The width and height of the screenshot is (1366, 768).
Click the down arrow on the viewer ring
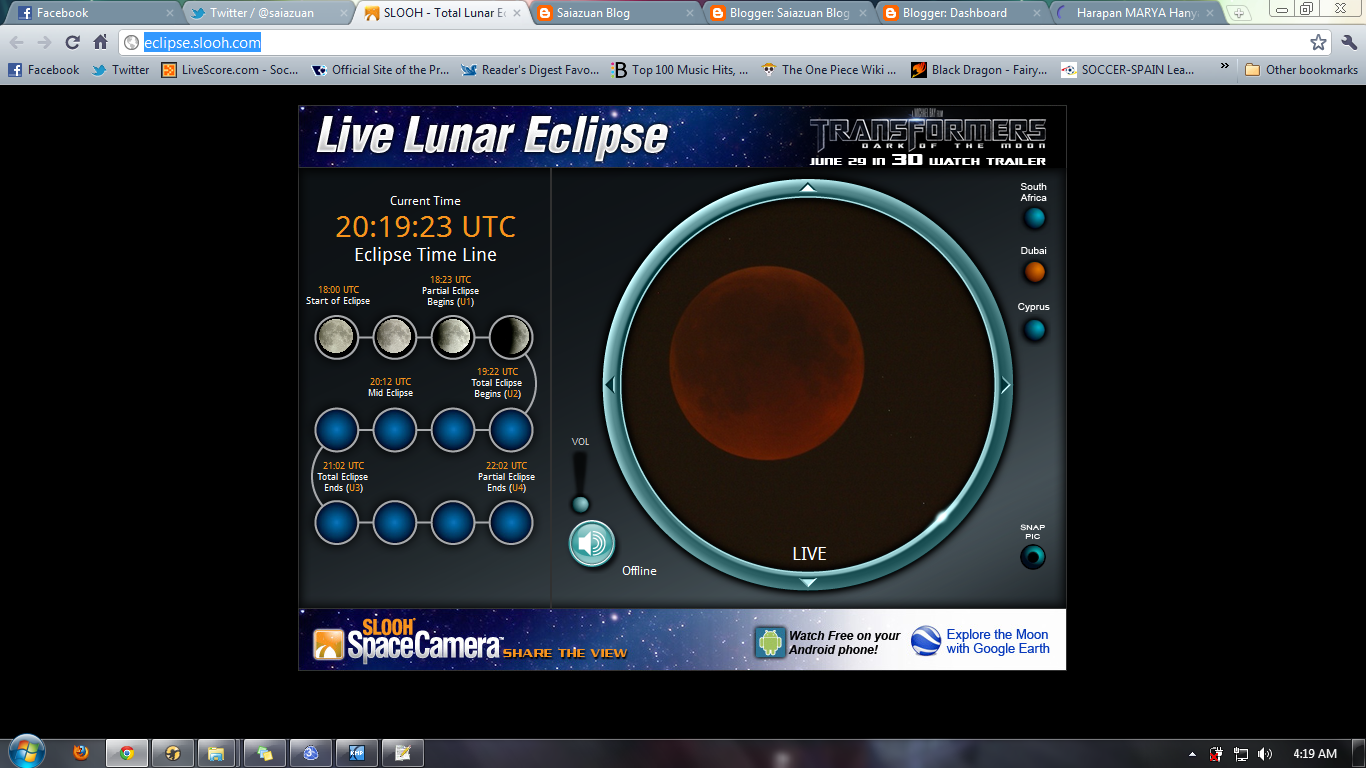point(809,582)
